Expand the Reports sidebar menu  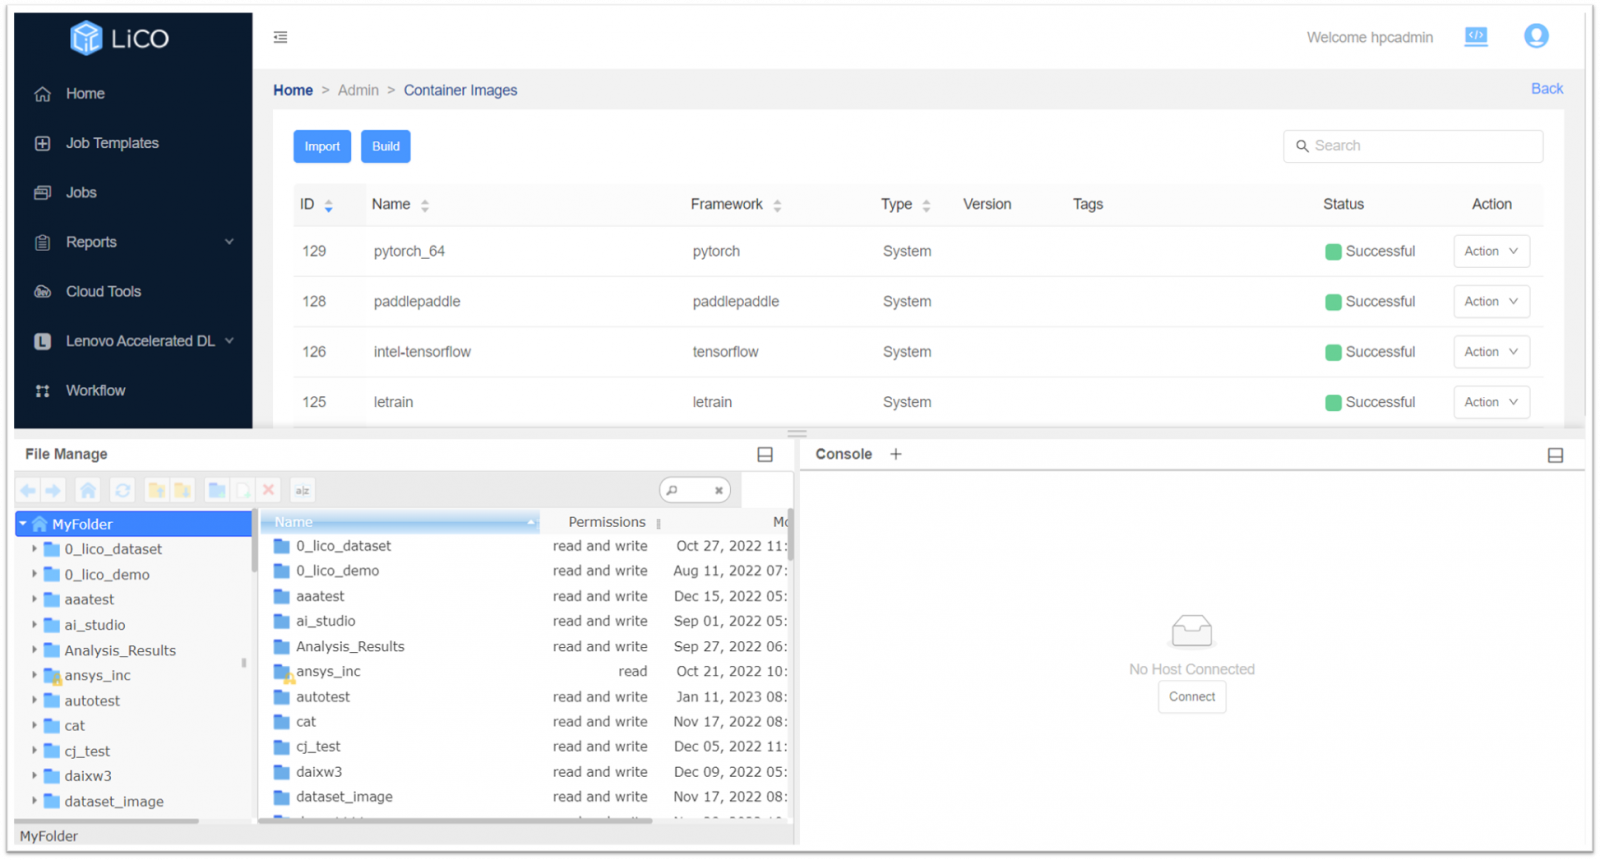click(229, 242)
